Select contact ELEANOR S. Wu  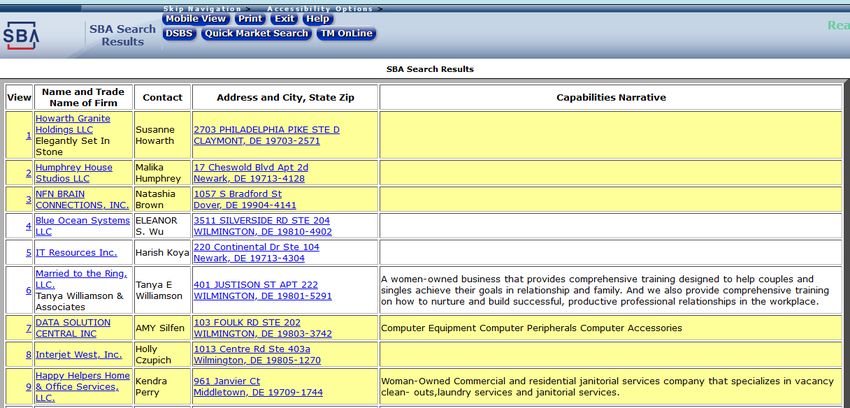156,226
